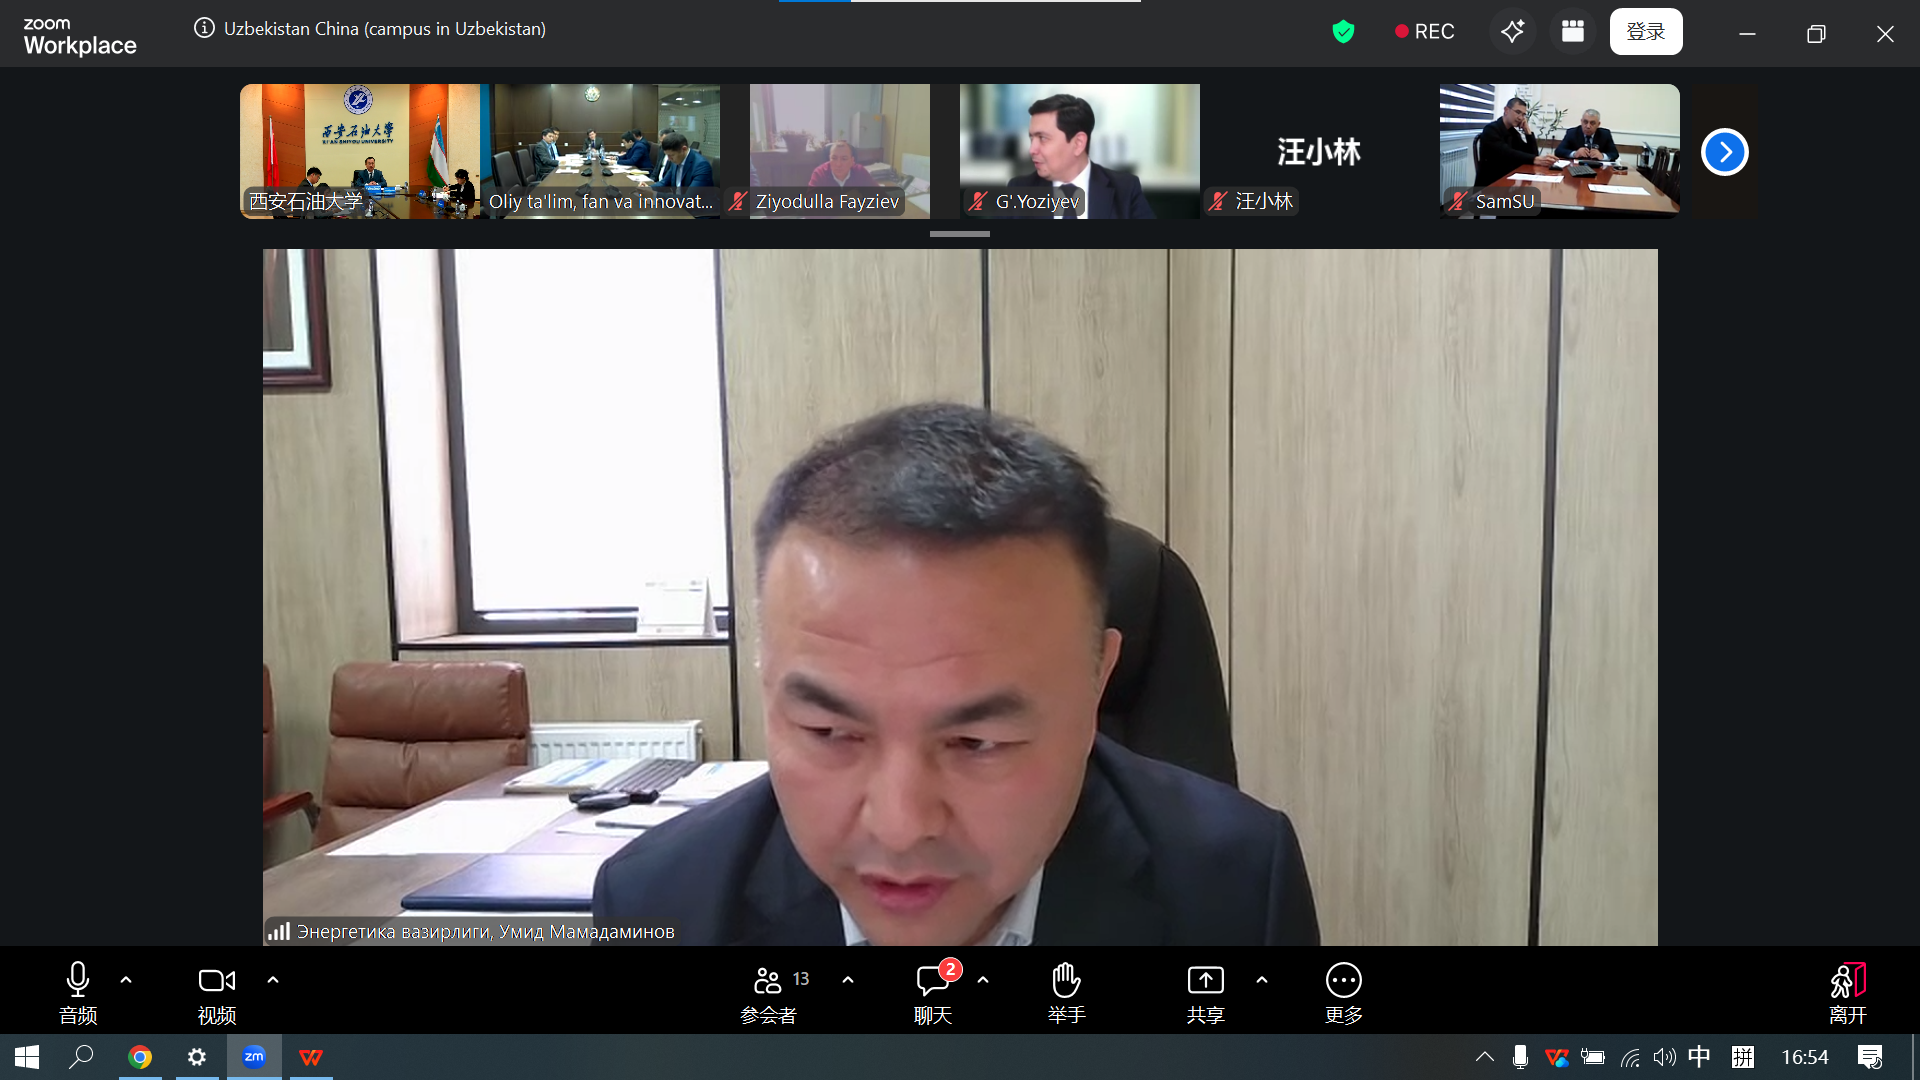The height and width of the screenshot is (1080, 1920).
Task: Expand chat options arrow next to 聊天
Action: click(x=983, y=980)
